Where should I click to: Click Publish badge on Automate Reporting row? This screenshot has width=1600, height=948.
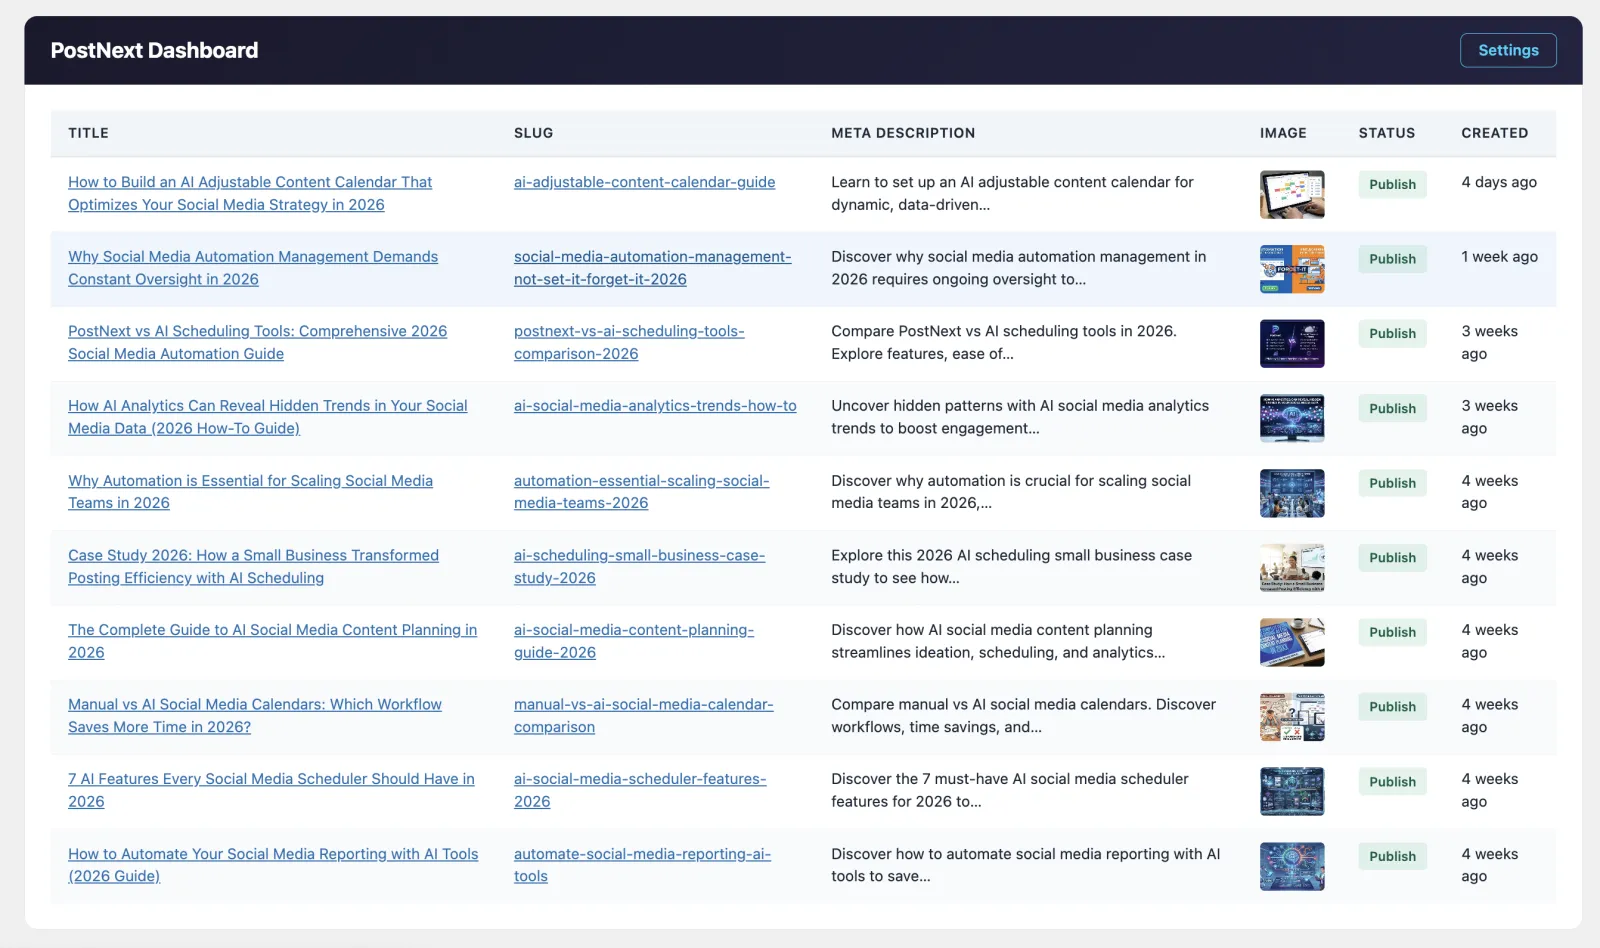1392,856
